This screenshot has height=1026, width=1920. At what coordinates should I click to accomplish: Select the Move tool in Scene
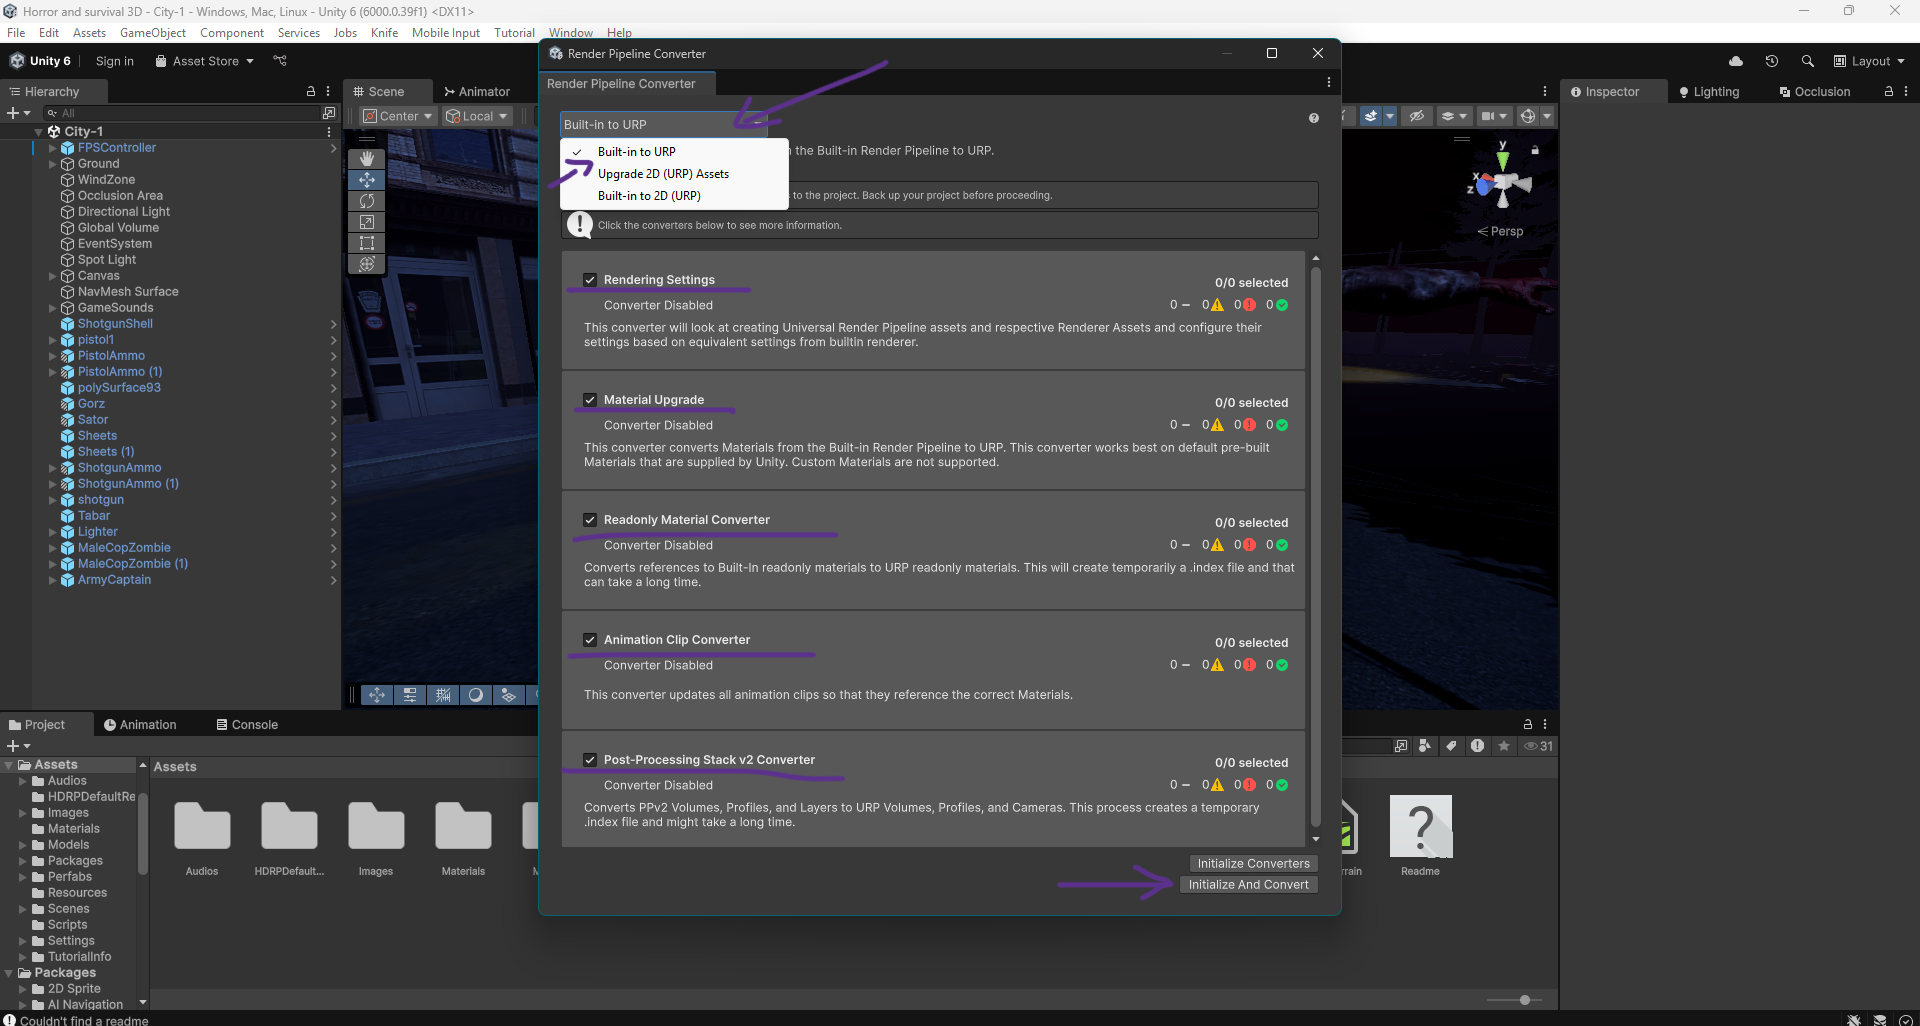[367, 180]
